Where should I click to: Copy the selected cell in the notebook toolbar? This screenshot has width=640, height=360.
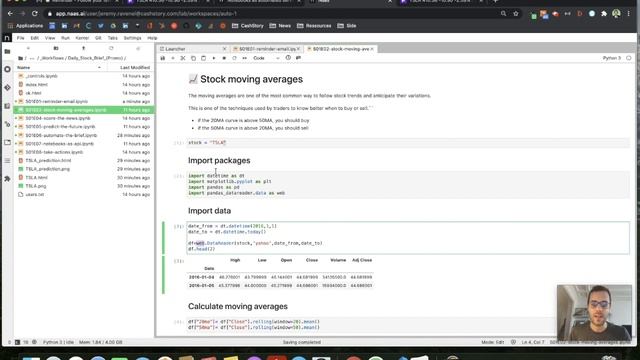click(193, 58)
